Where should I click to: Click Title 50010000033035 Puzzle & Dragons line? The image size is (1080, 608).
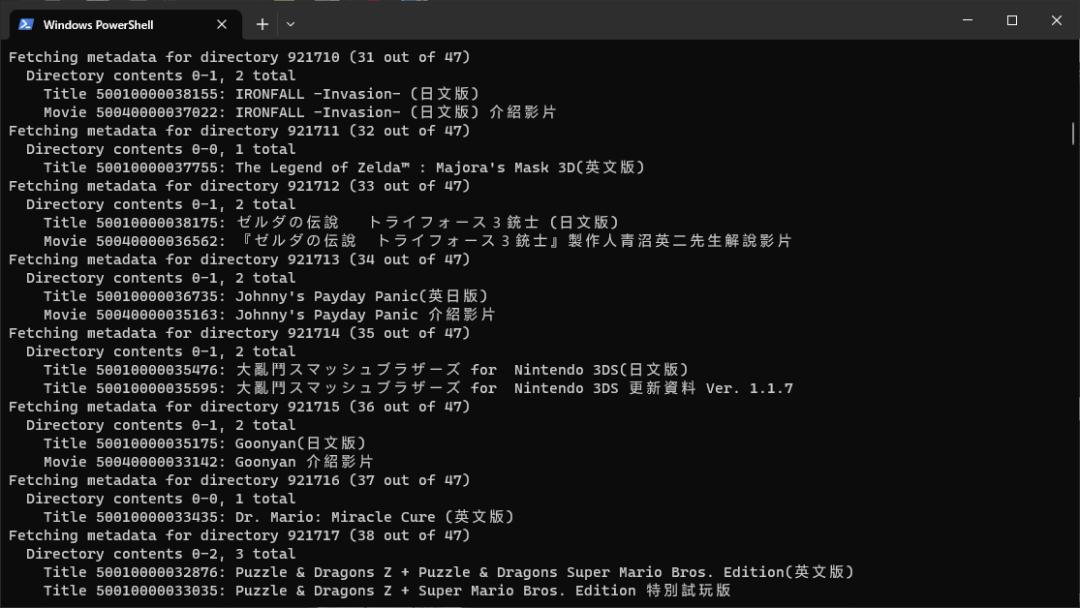[x=387, y=591]
